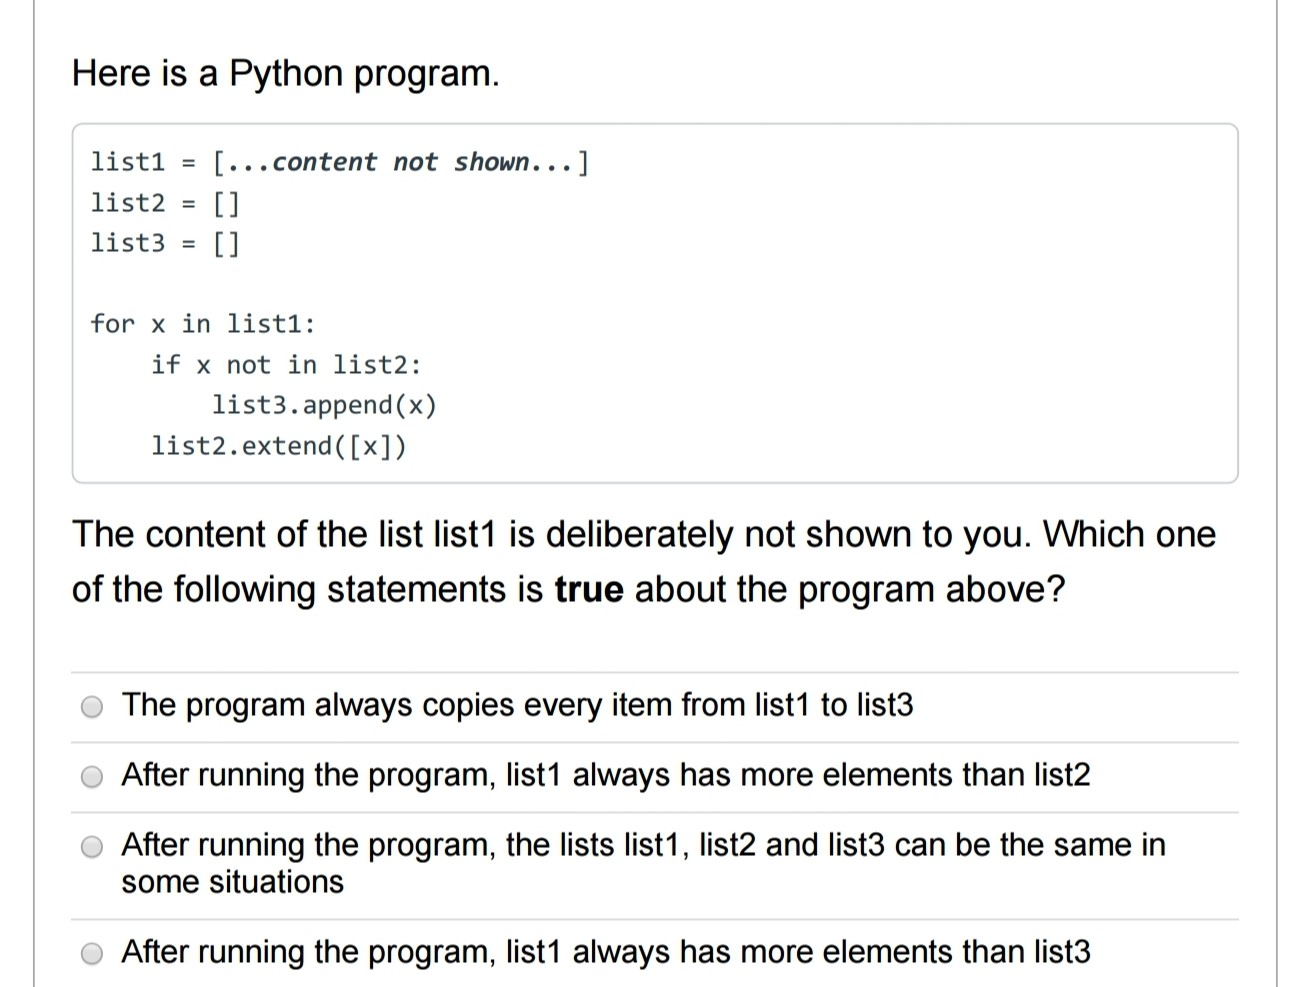Choose radio button for 'more elements than list2'
1302x987 pixels.
pyautogui.click(x=92, y=777)
